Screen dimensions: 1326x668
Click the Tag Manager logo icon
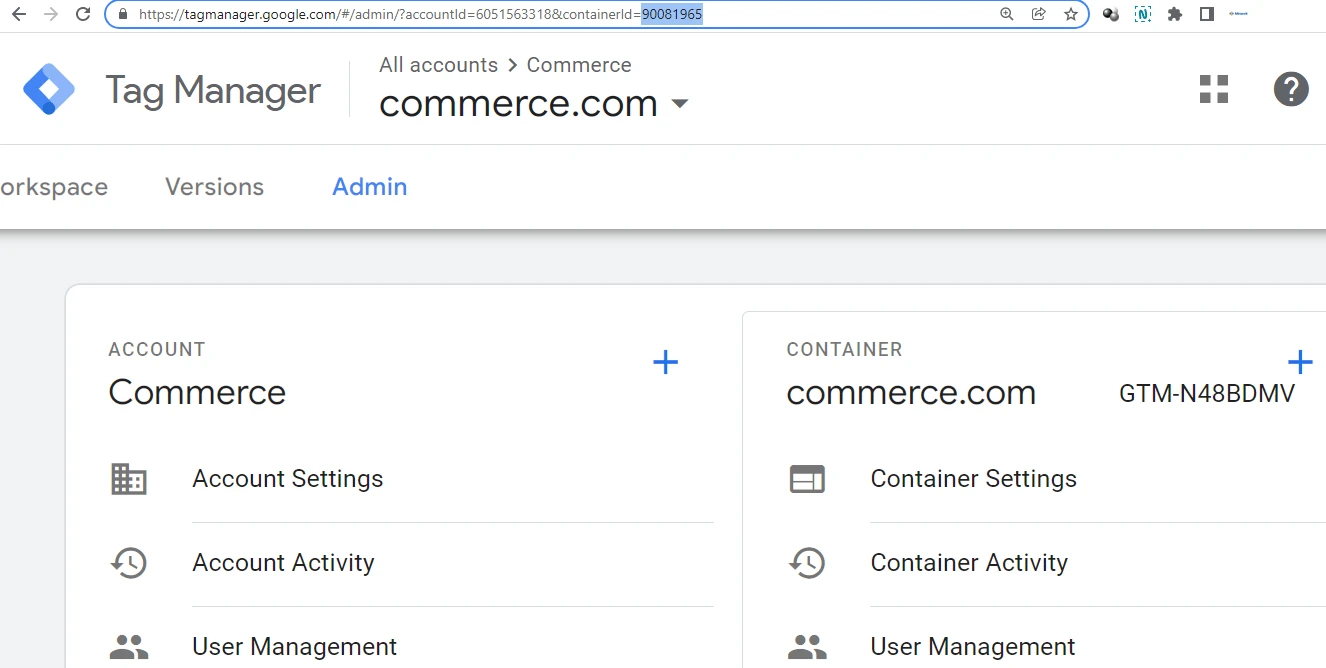pyautogui.click(x=49, y=90)
